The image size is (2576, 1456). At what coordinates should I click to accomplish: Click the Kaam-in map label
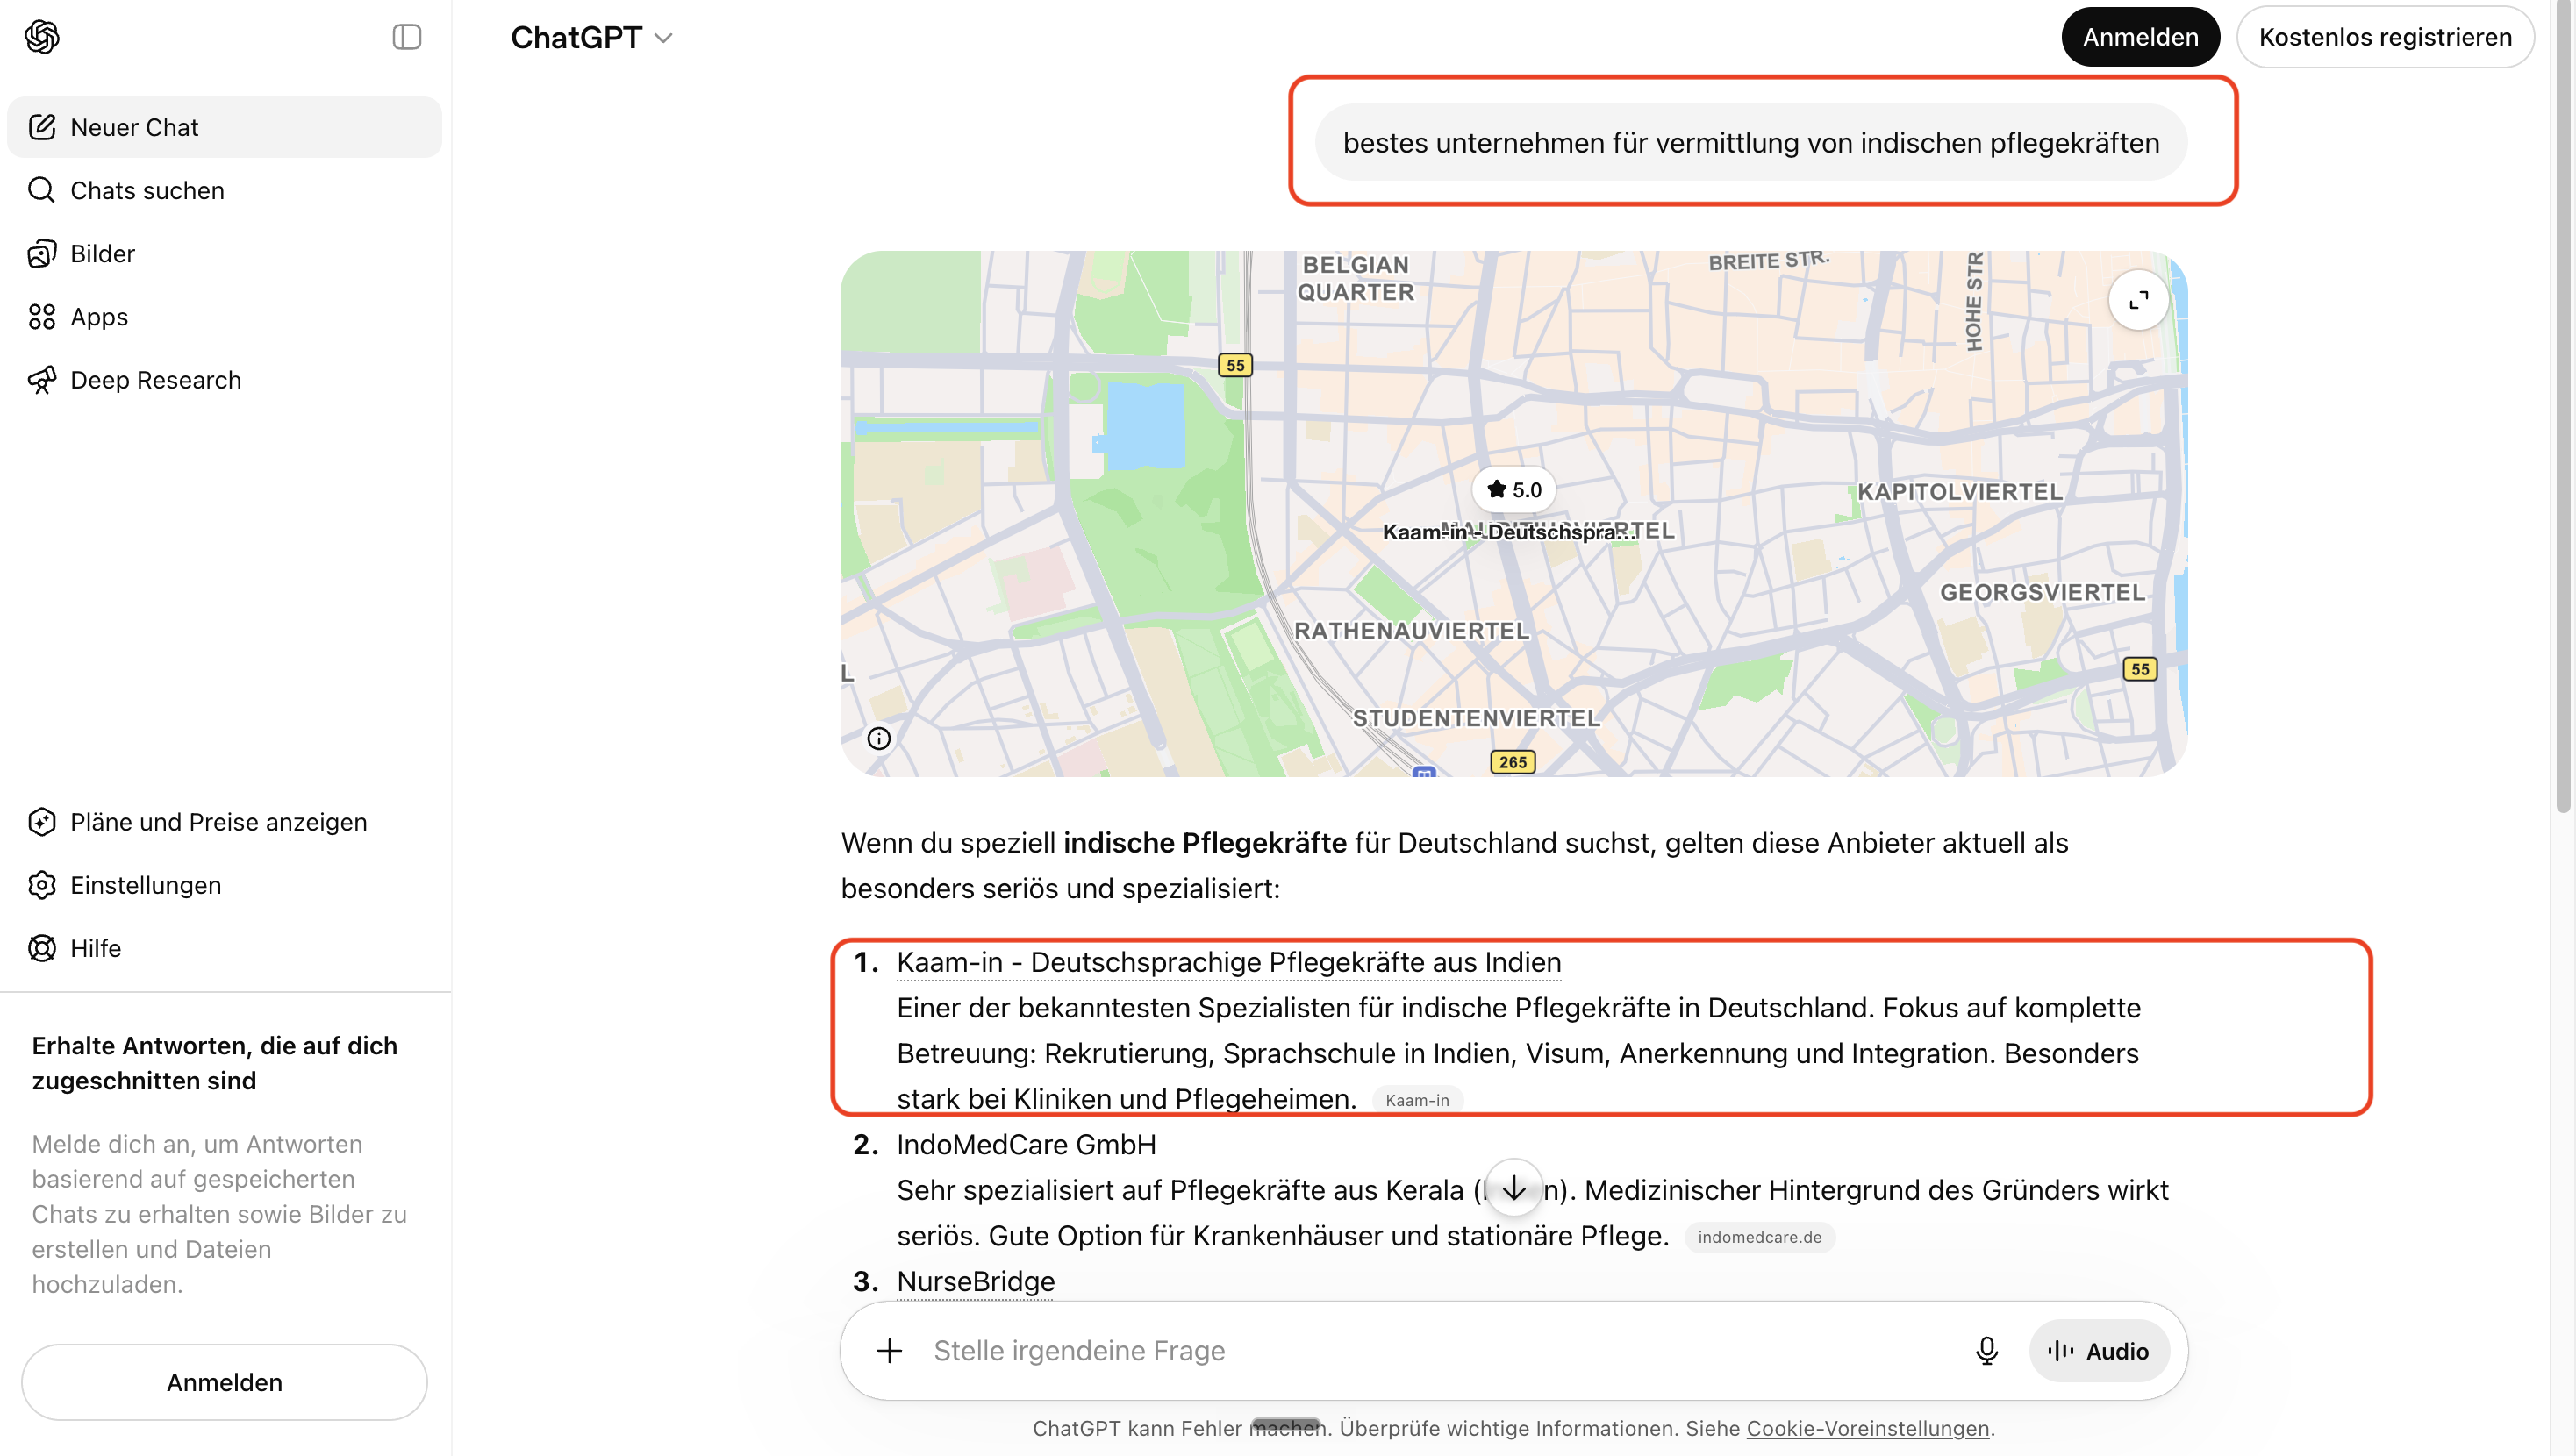(1509, 532)
